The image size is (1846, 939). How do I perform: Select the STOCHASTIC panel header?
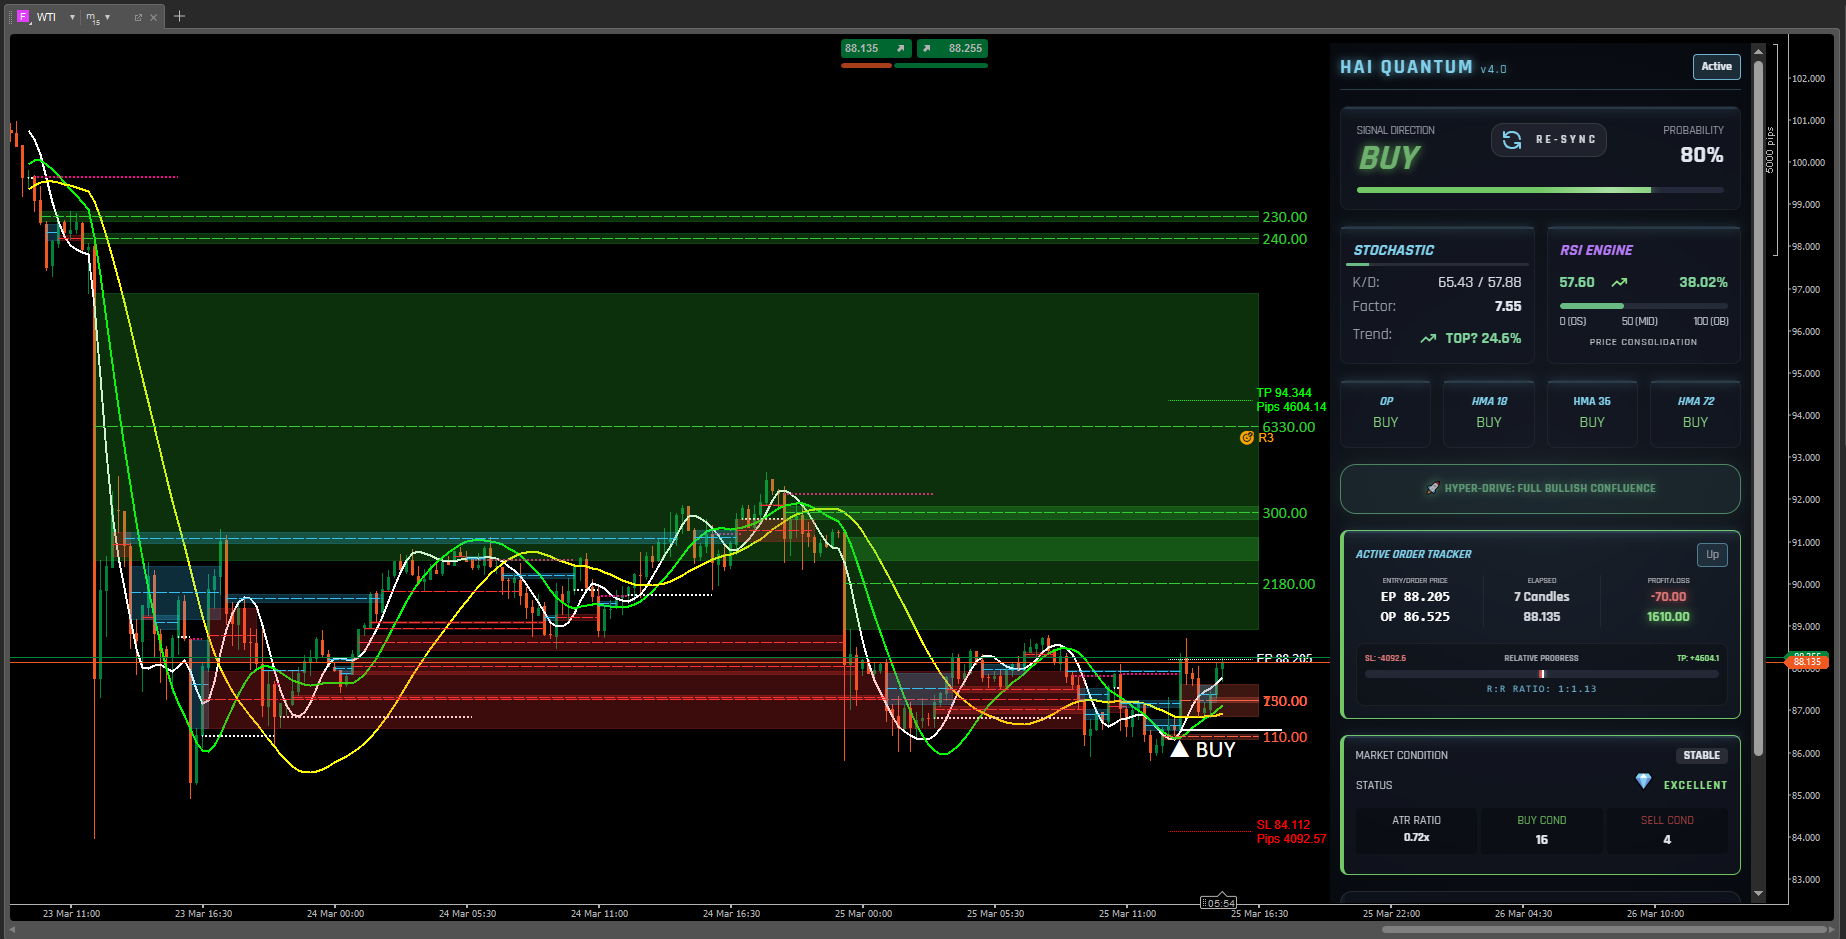[1393, 250]
